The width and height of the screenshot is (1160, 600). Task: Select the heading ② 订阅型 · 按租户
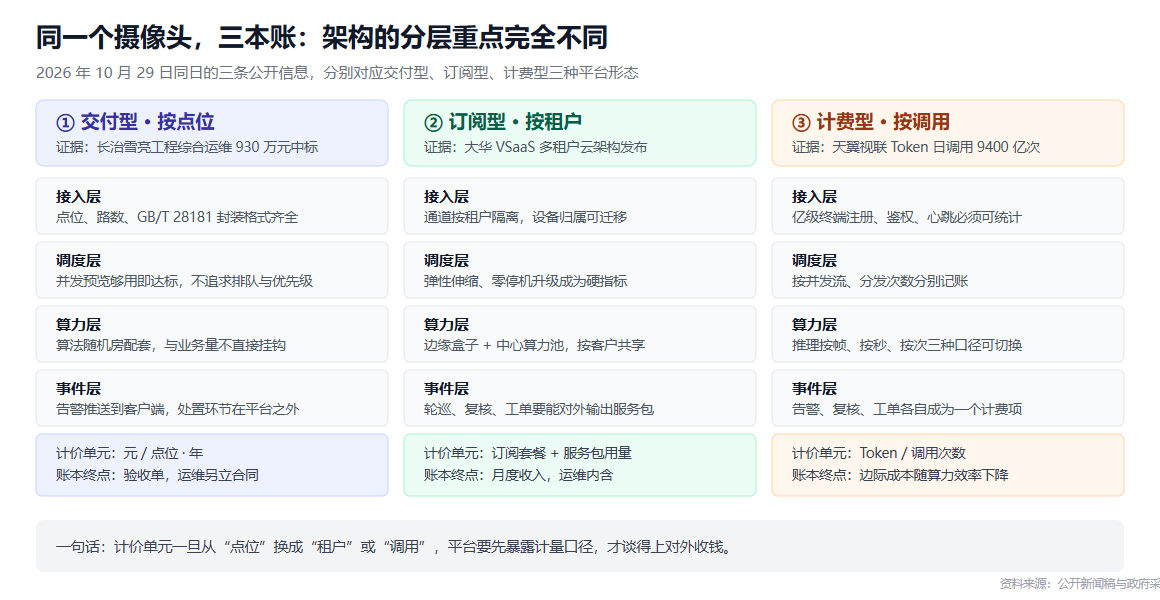[503, 122]
